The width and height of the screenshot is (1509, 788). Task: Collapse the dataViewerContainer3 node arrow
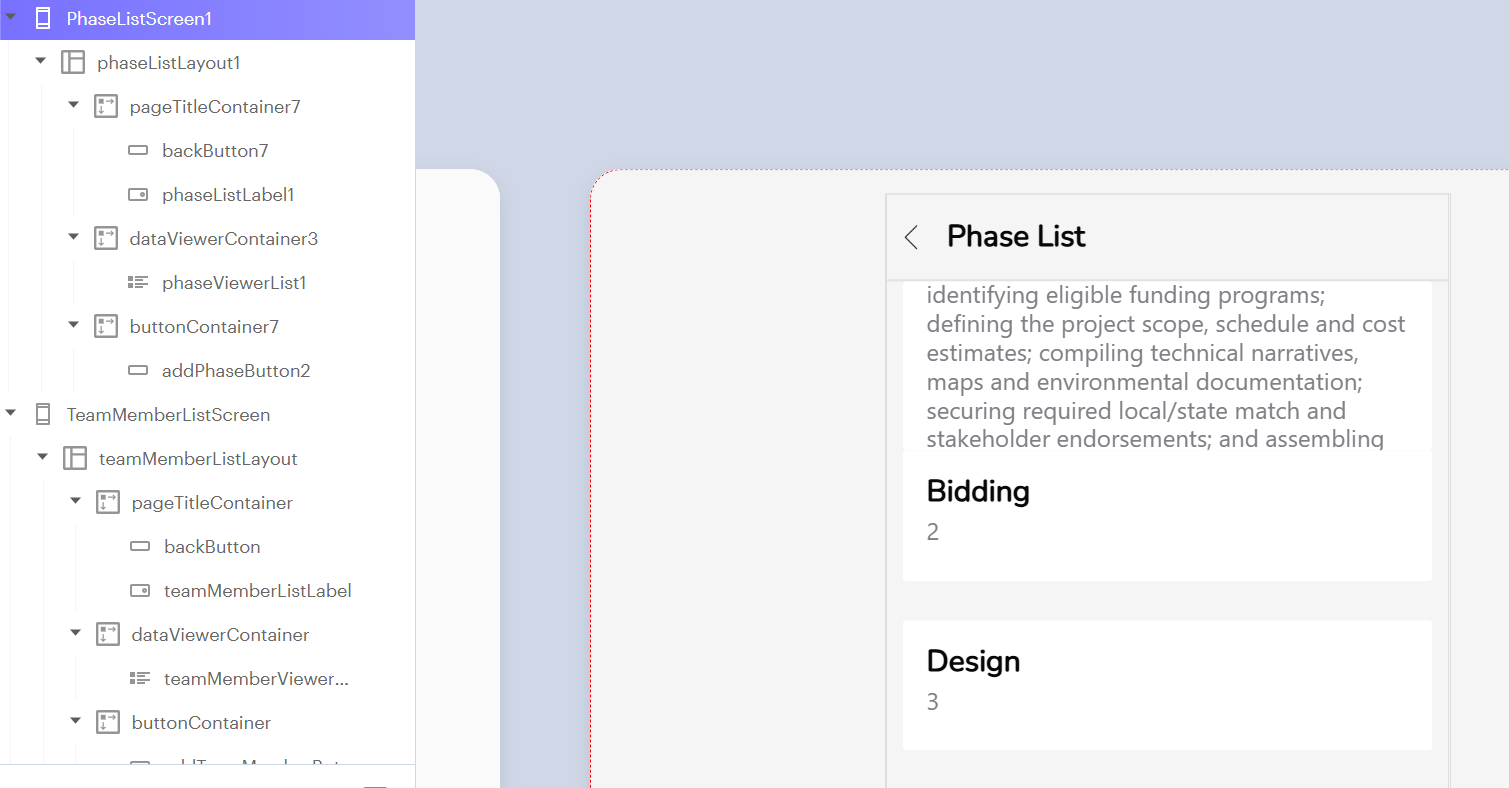[73, 238]
